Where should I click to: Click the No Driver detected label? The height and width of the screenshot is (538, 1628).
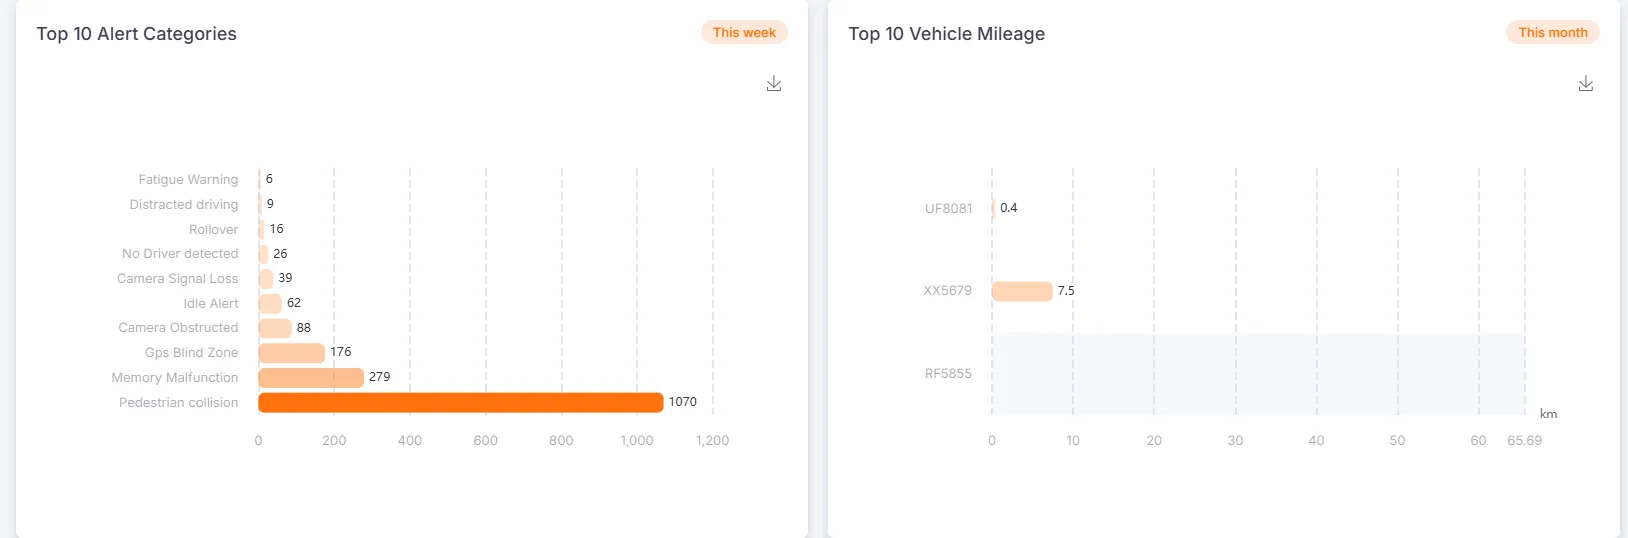tap(180, 254)
